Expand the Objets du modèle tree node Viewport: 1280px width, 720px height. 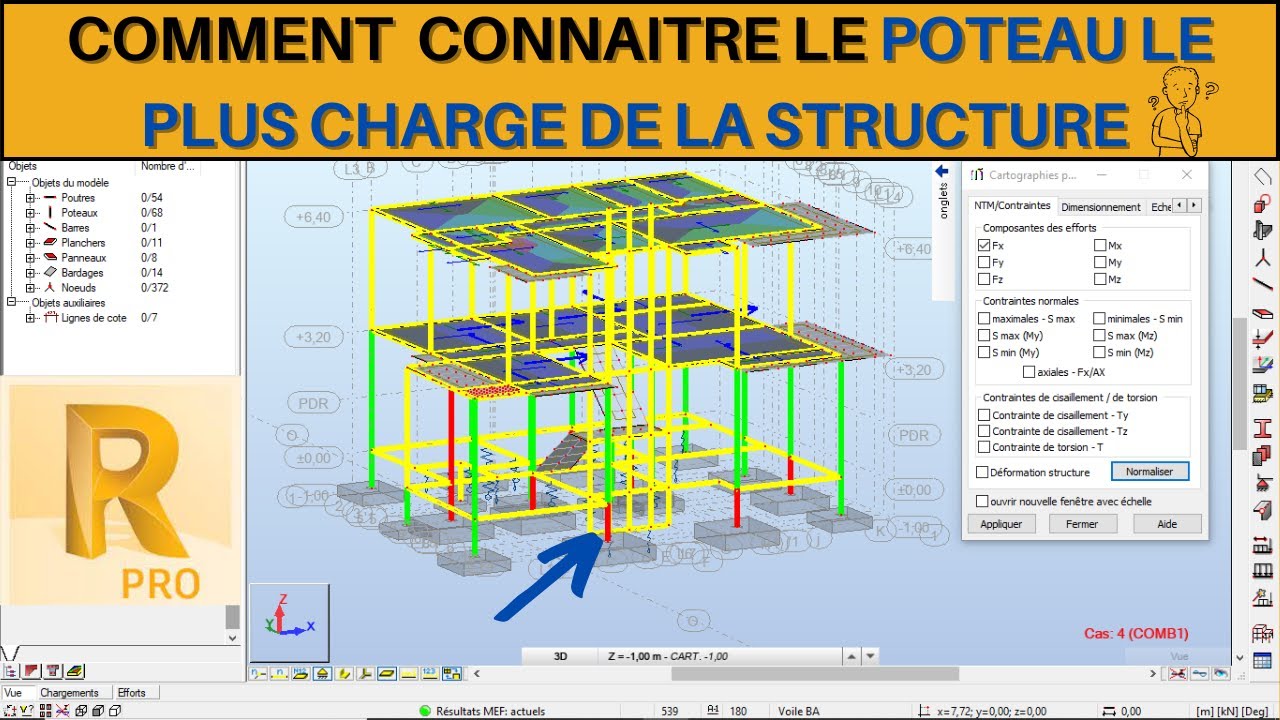tap(12, 183)
